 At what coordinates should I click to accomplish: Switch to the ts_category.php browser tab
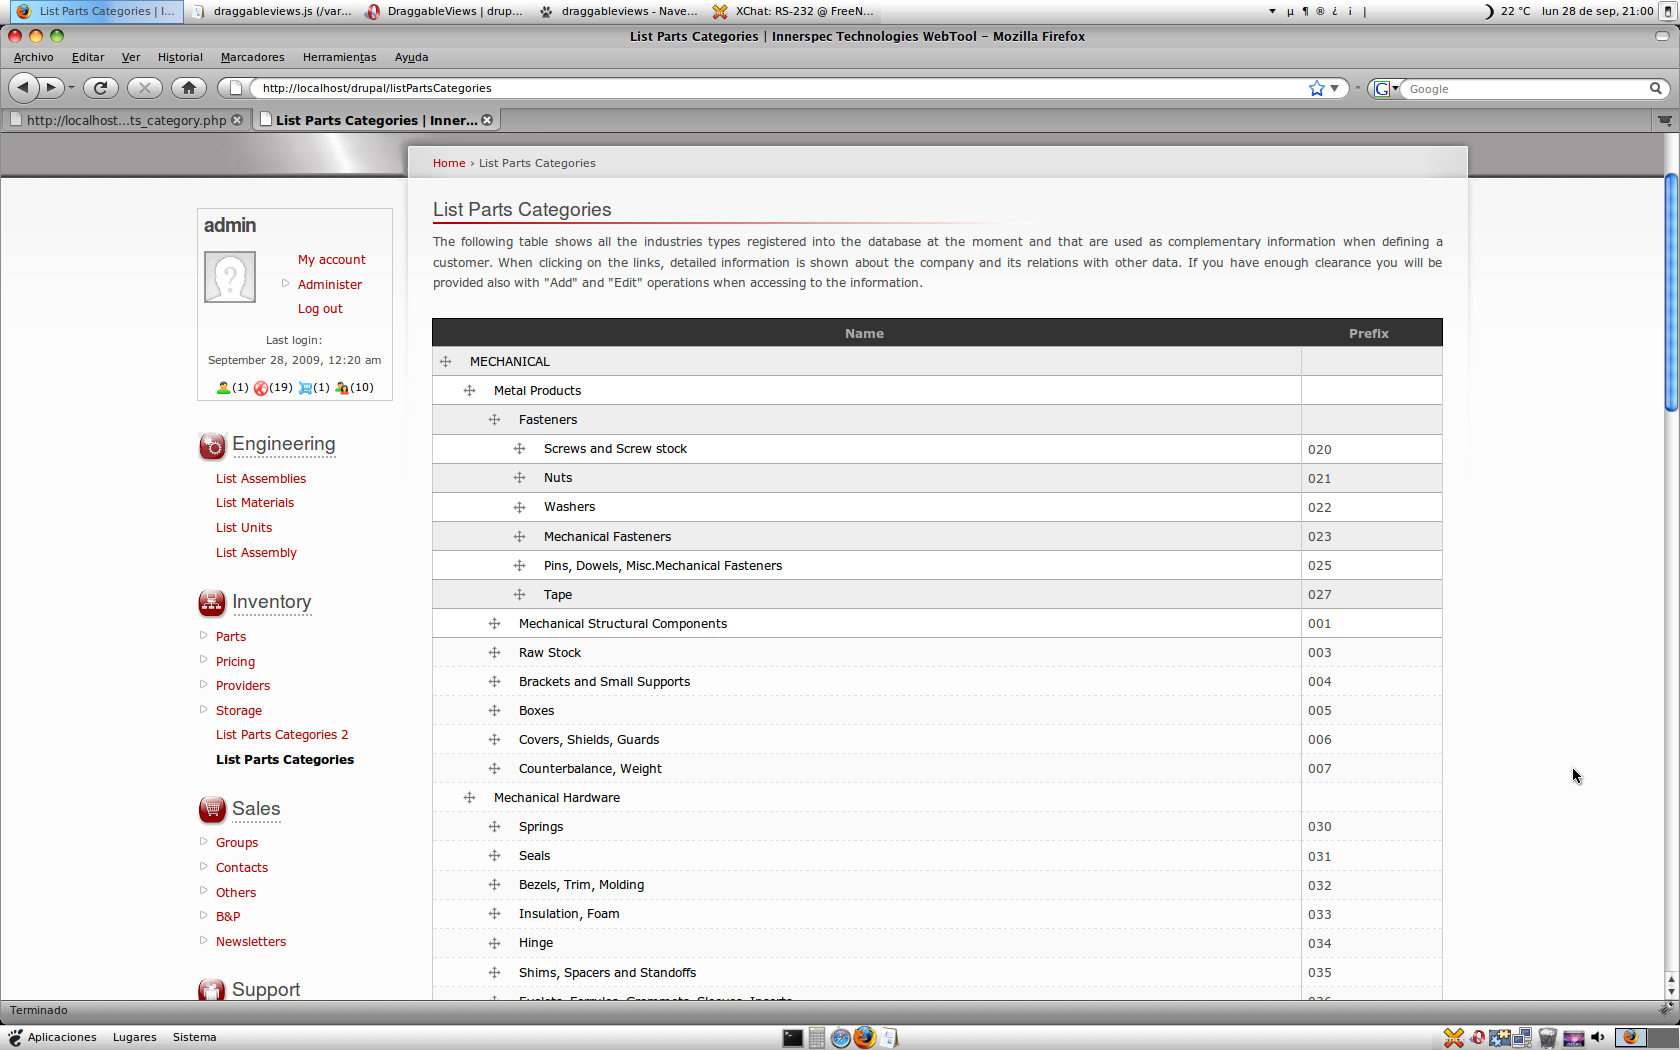(126, 120)
